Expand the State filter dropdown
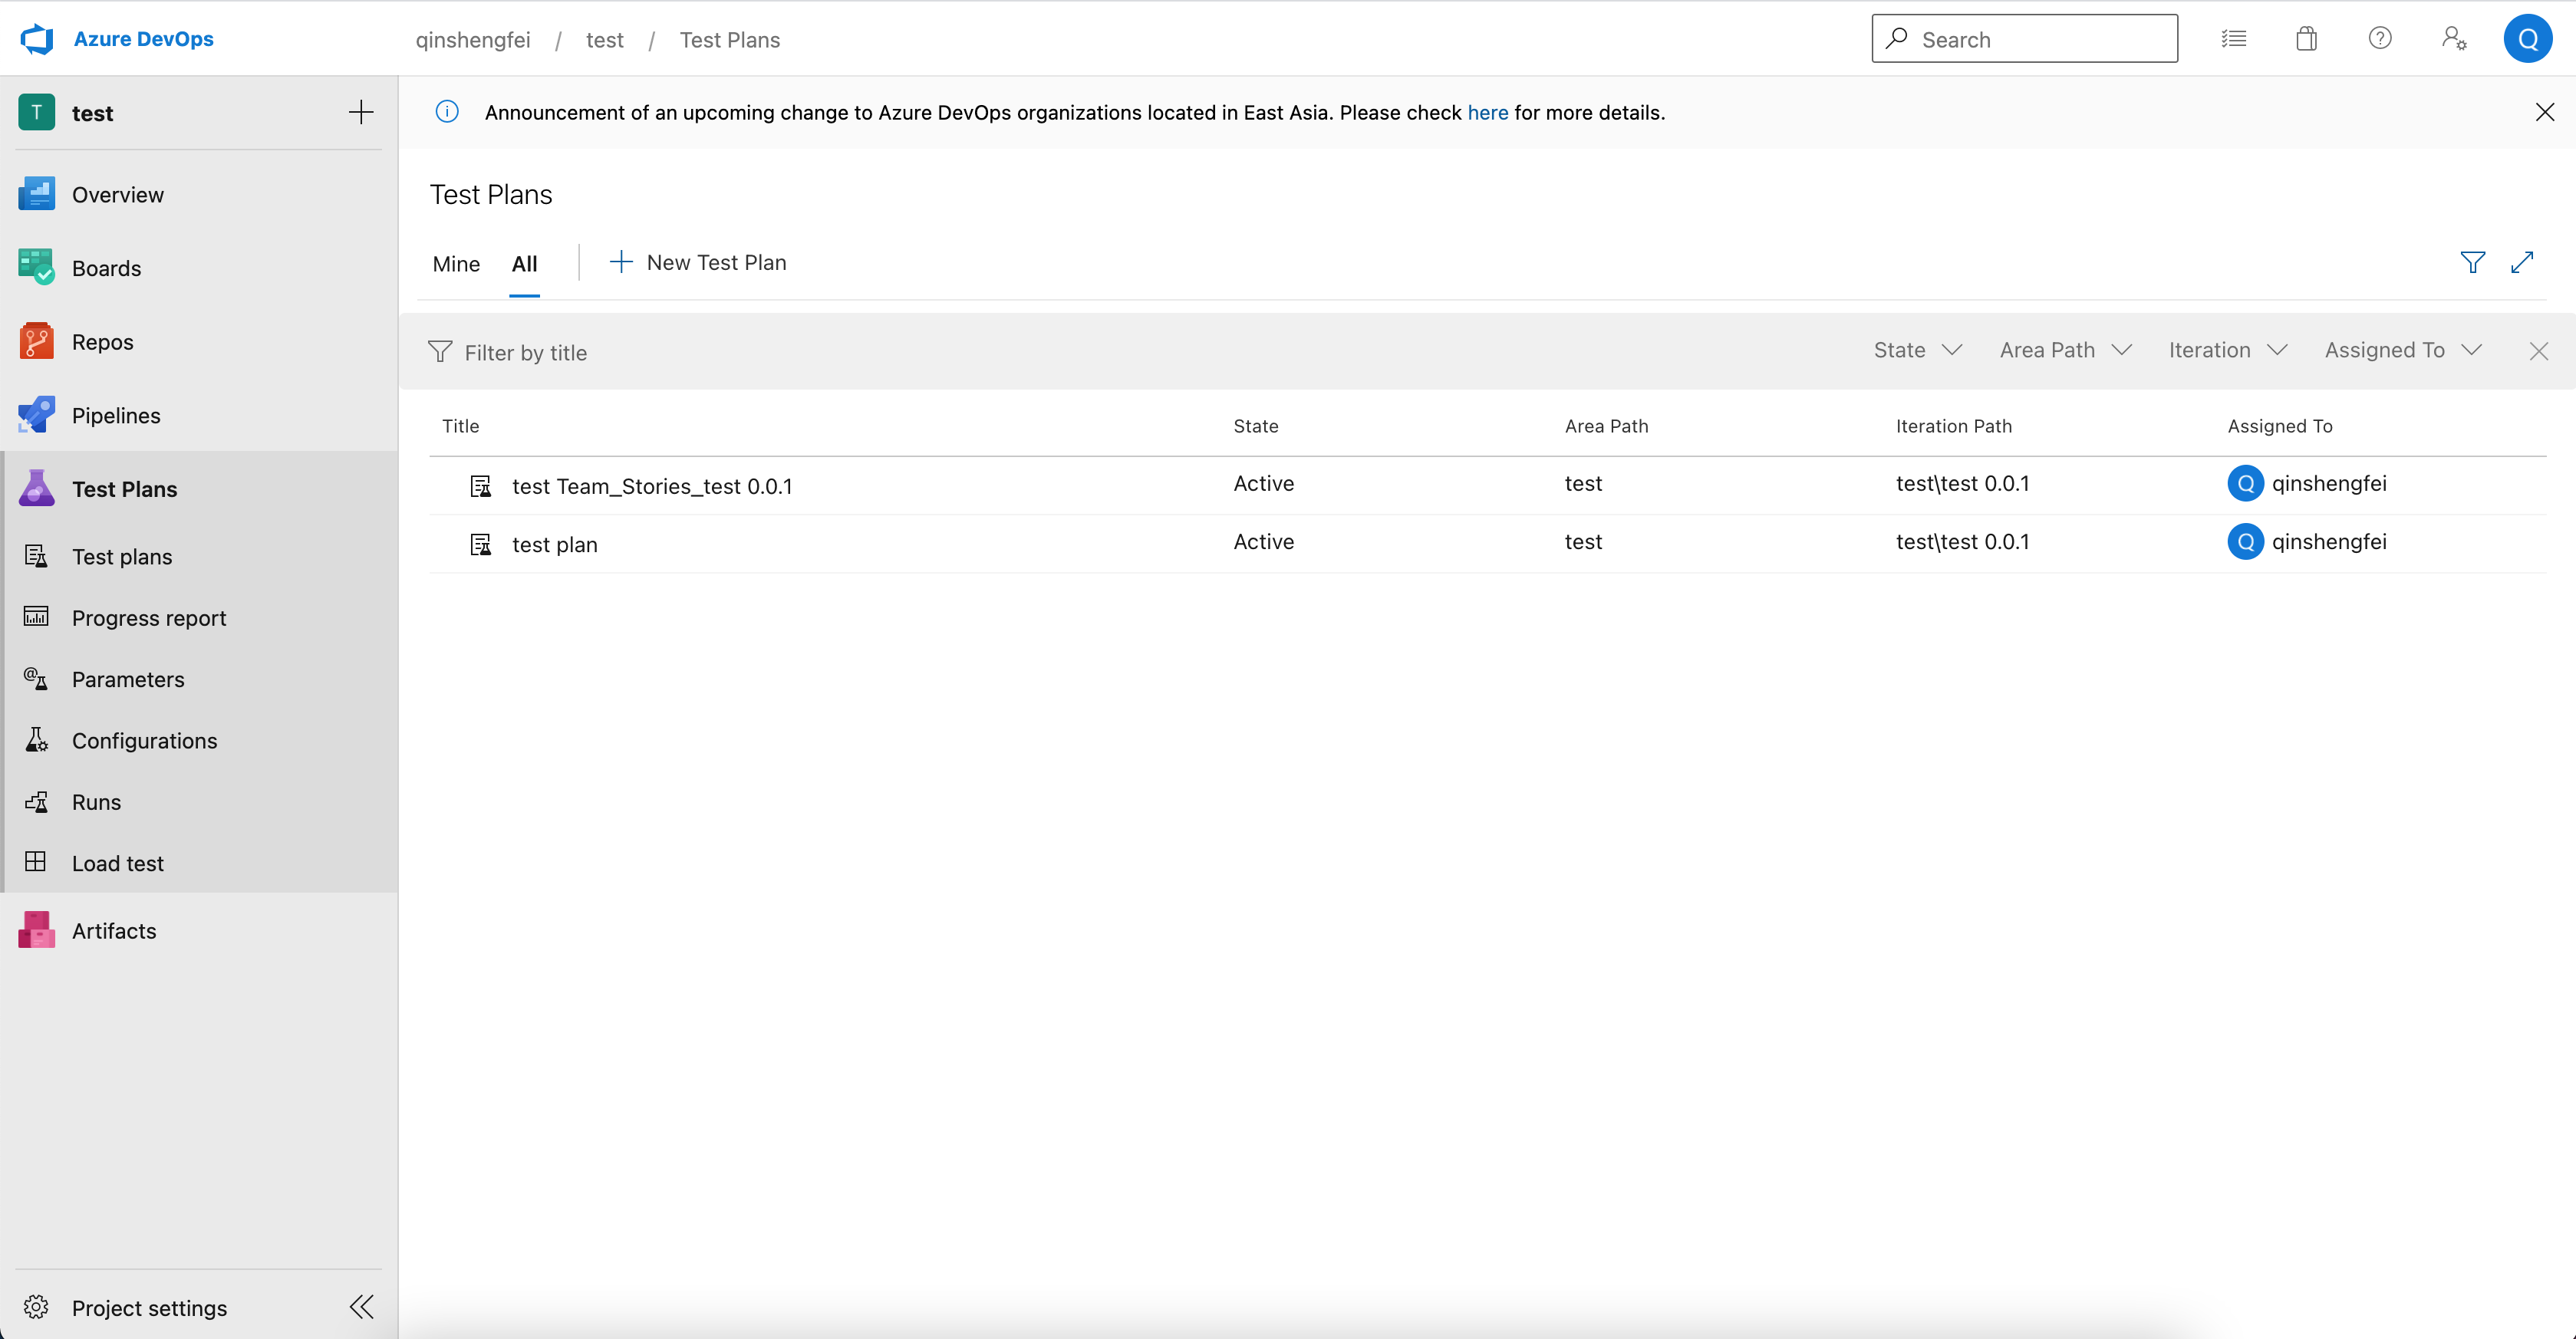2576x1339 pixels. [1917, 350]
